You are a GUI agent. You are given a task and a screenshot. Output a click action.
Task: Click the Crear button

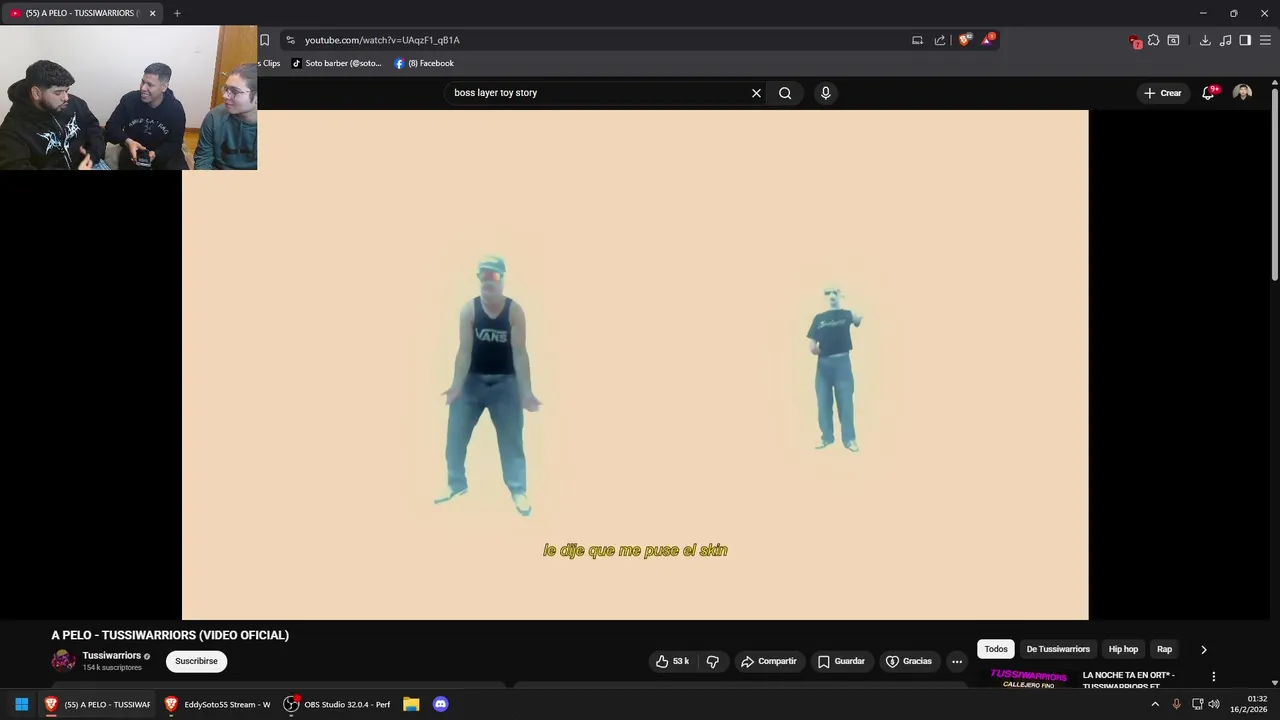[1163, 93]
